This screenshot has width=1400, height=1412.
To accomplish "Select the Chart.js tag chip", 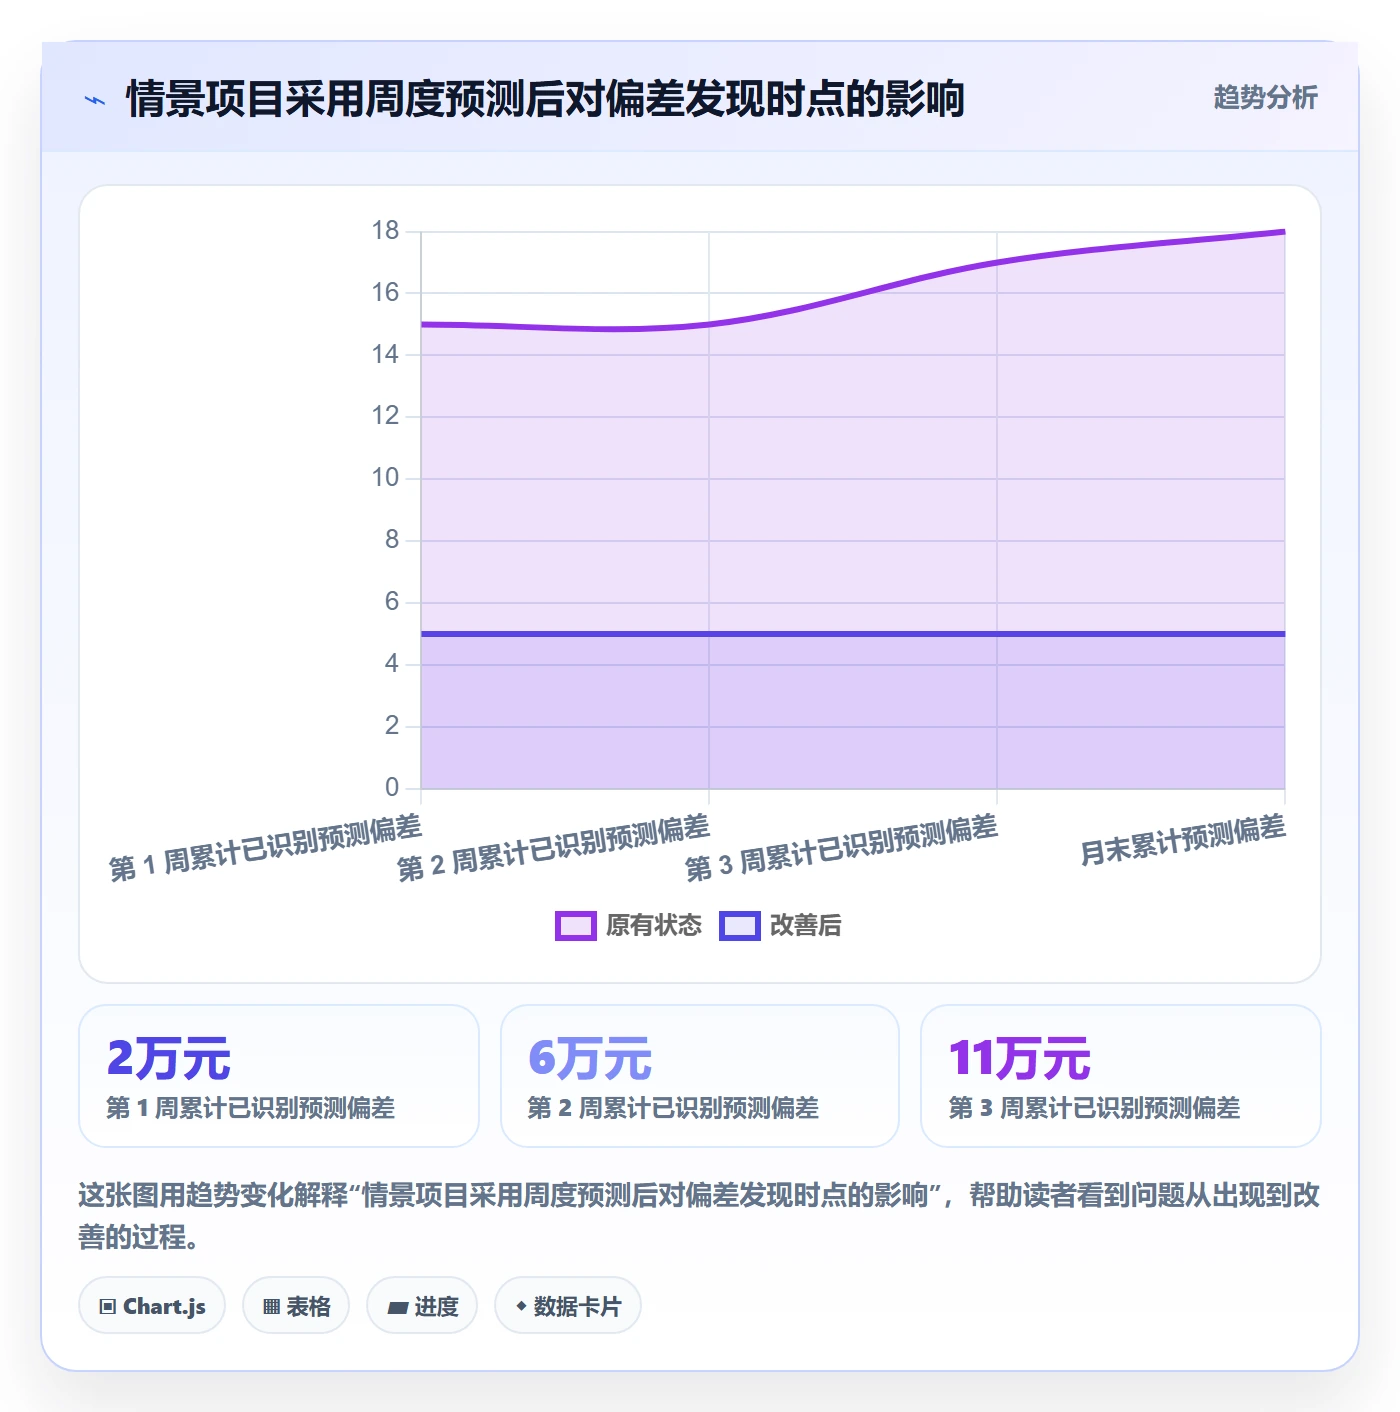I will 152,1306.
